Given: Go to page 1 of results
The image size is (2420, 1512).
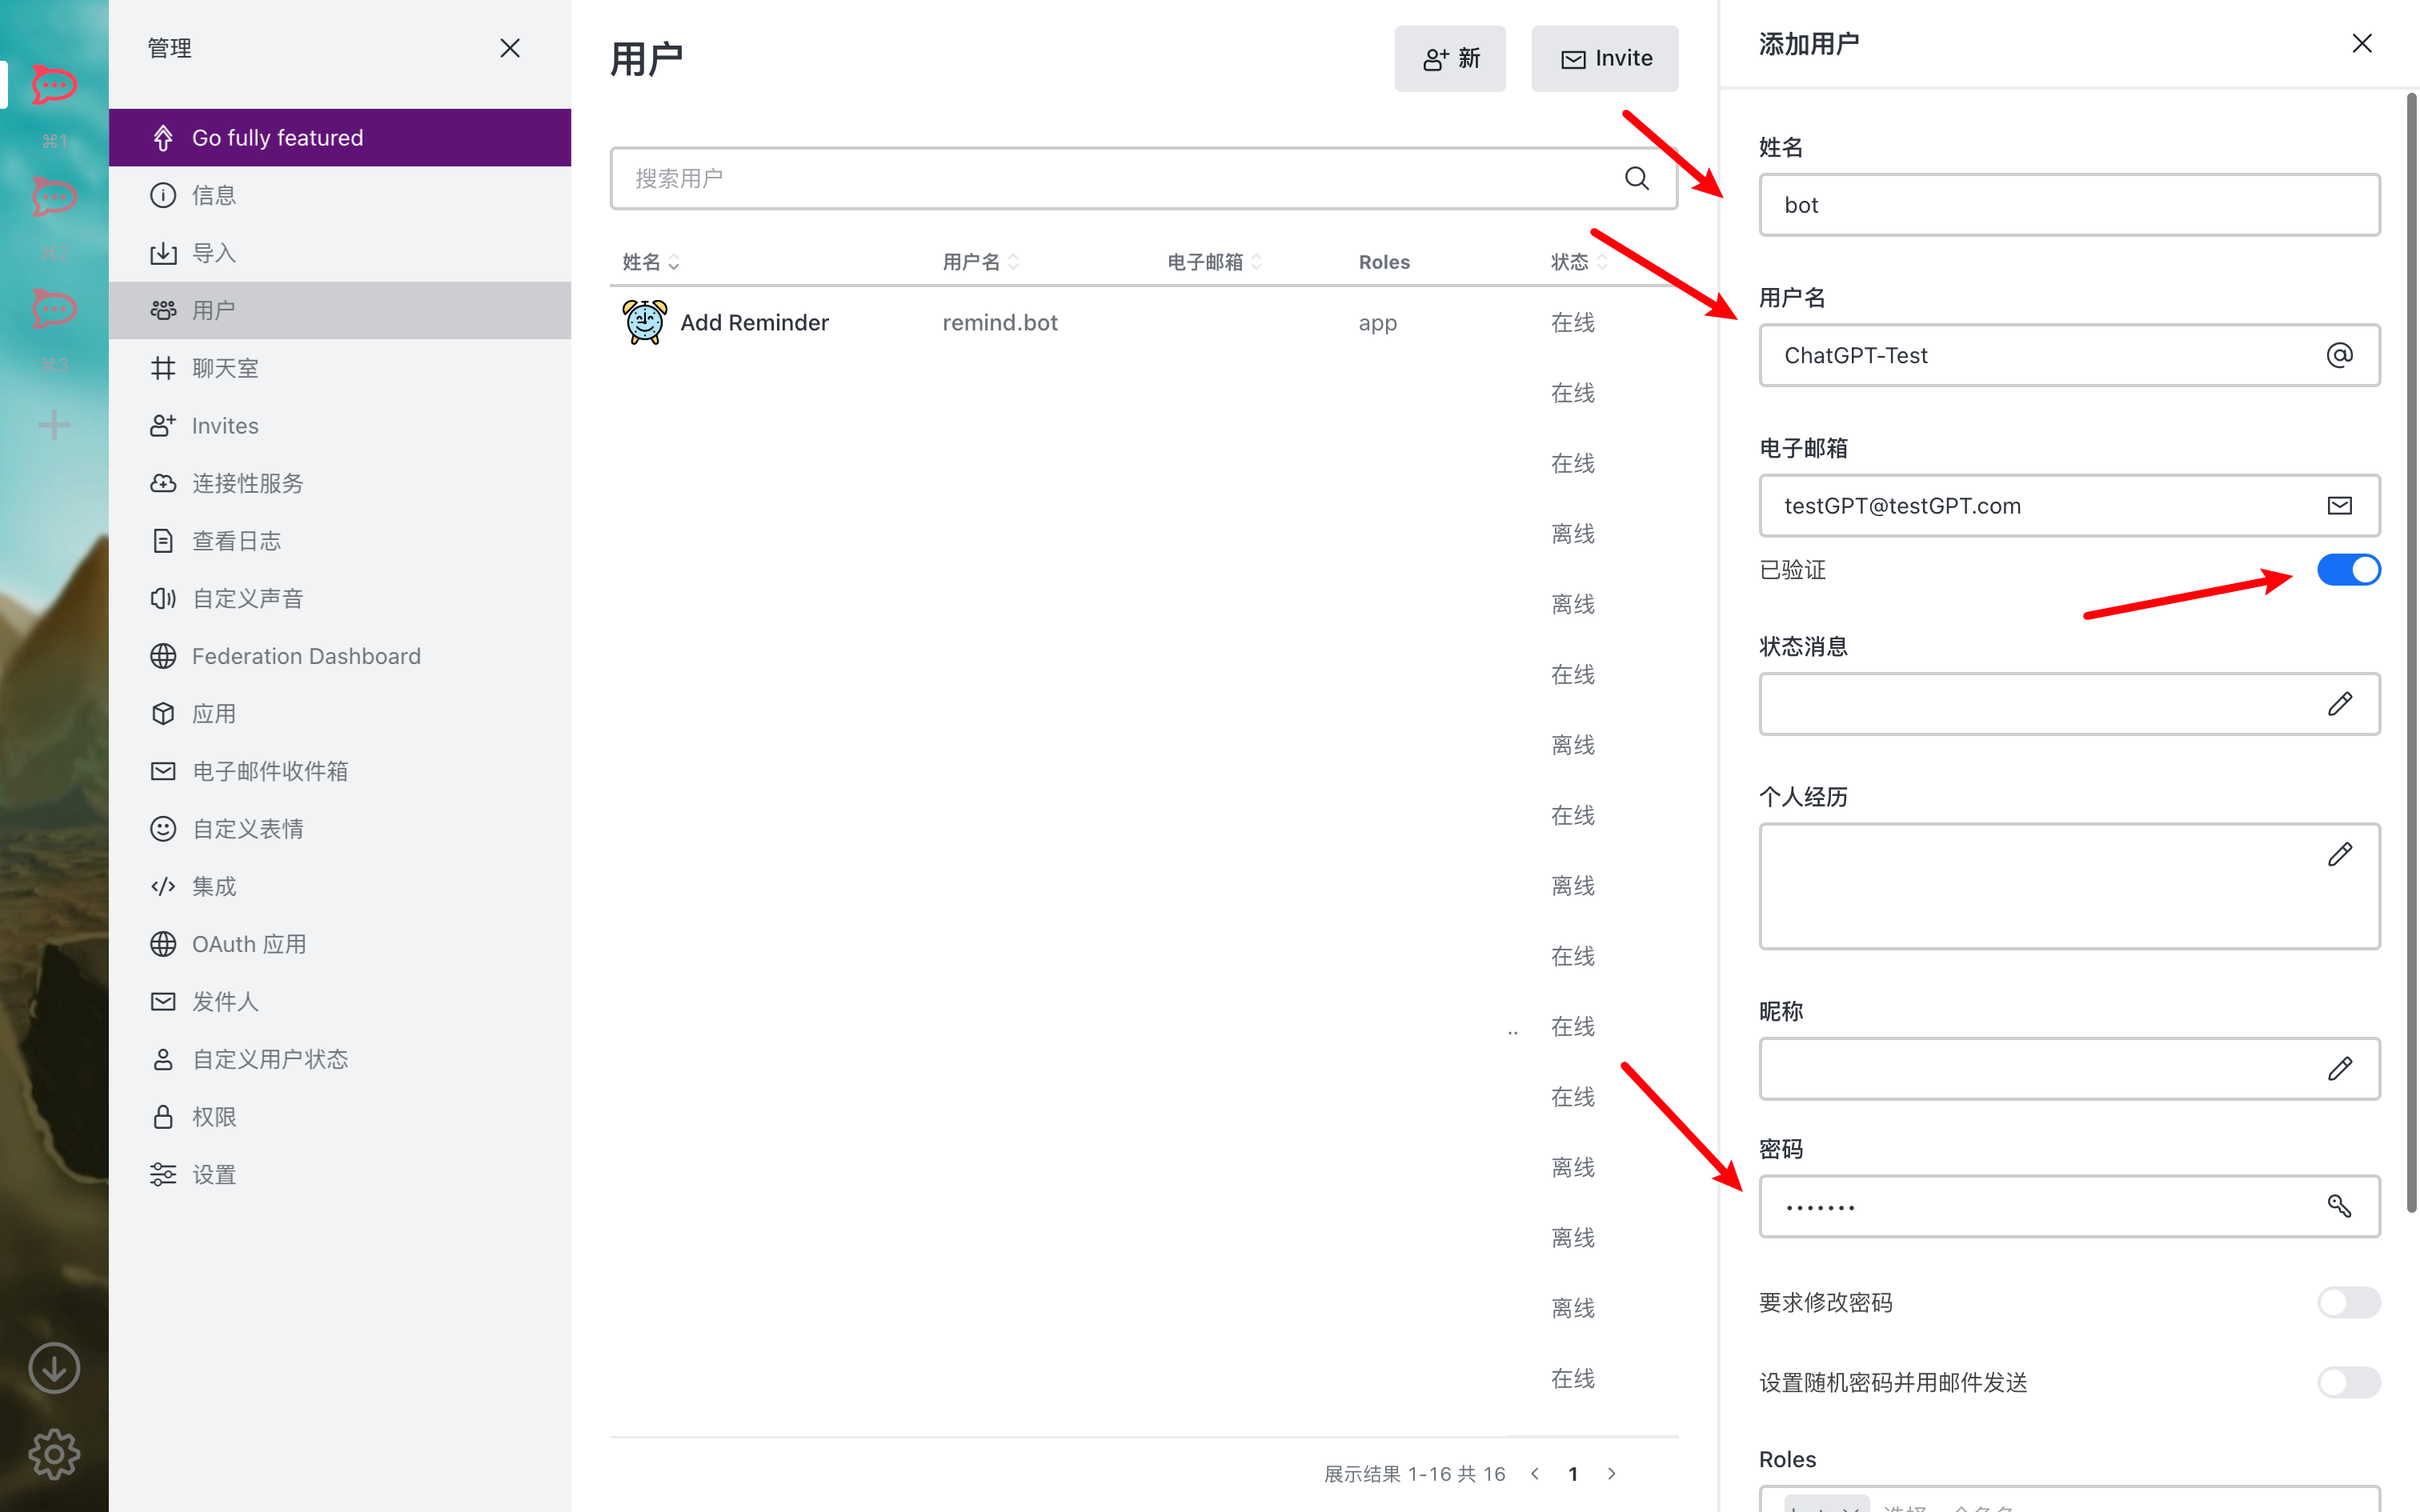Looking at the screenshot, I should click(1573, 1473).
